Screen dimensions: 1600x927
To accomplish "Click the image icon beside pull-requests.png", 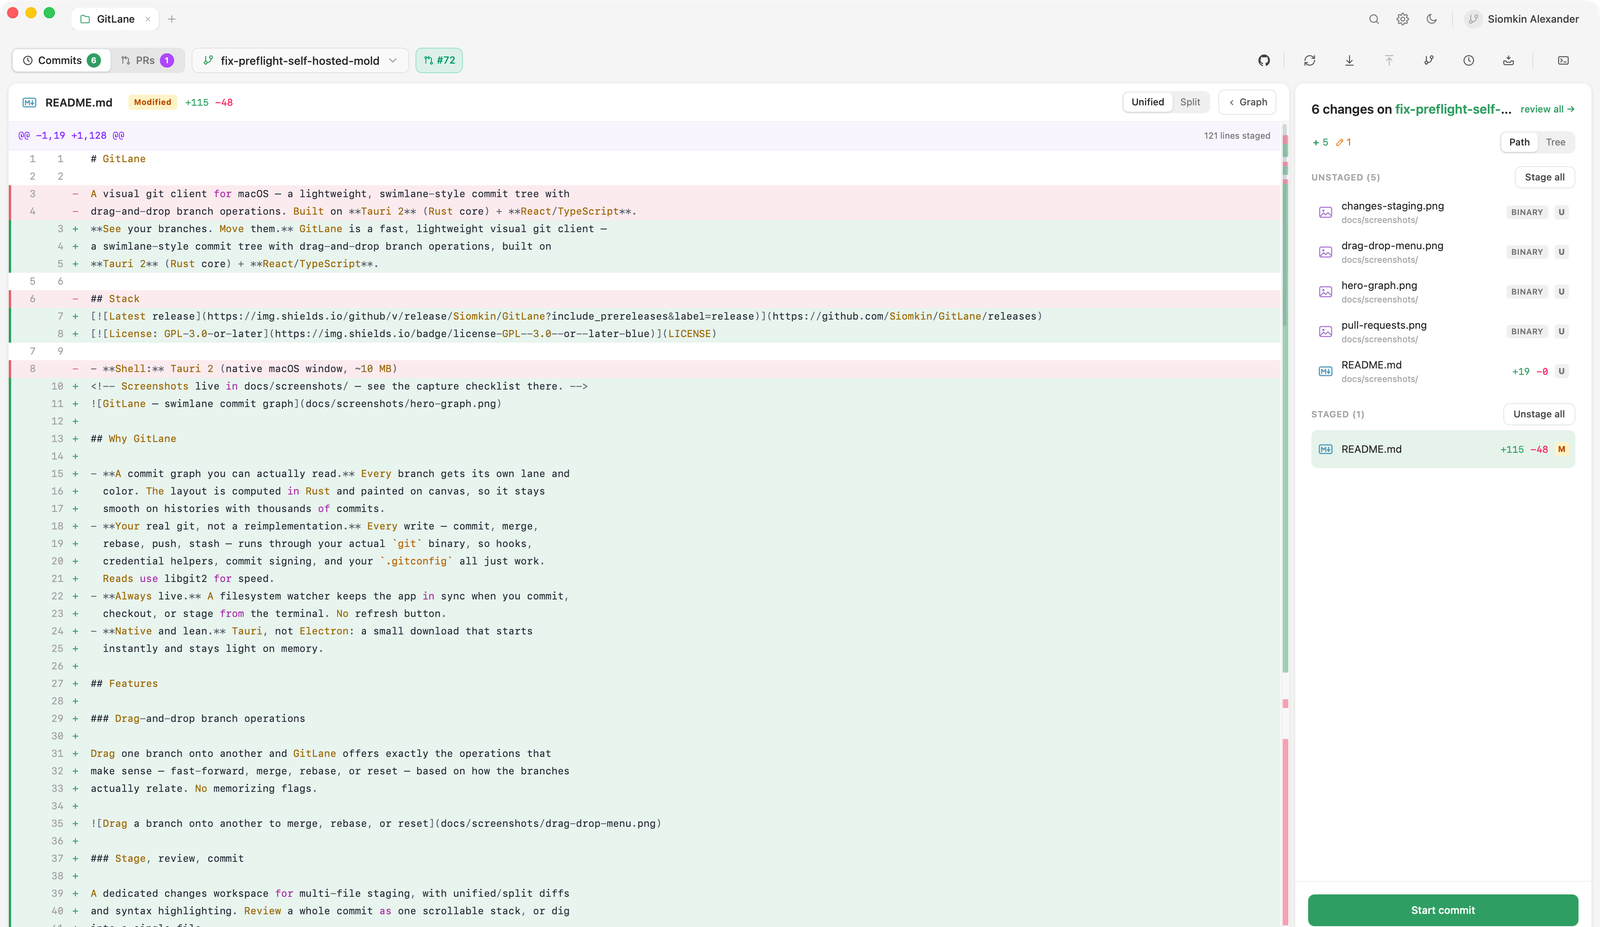I will (x=1325, y=331).
